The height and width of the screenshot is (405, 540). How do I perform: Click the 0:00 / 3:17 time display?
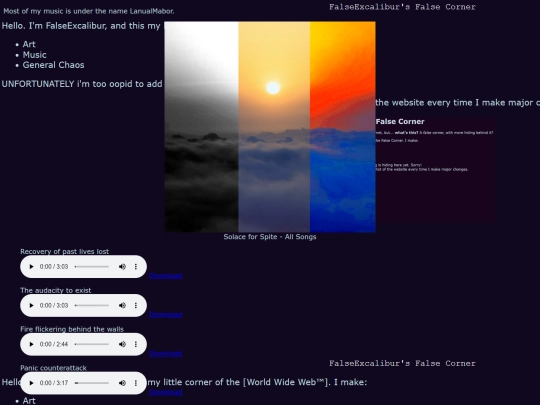[54, 383]
